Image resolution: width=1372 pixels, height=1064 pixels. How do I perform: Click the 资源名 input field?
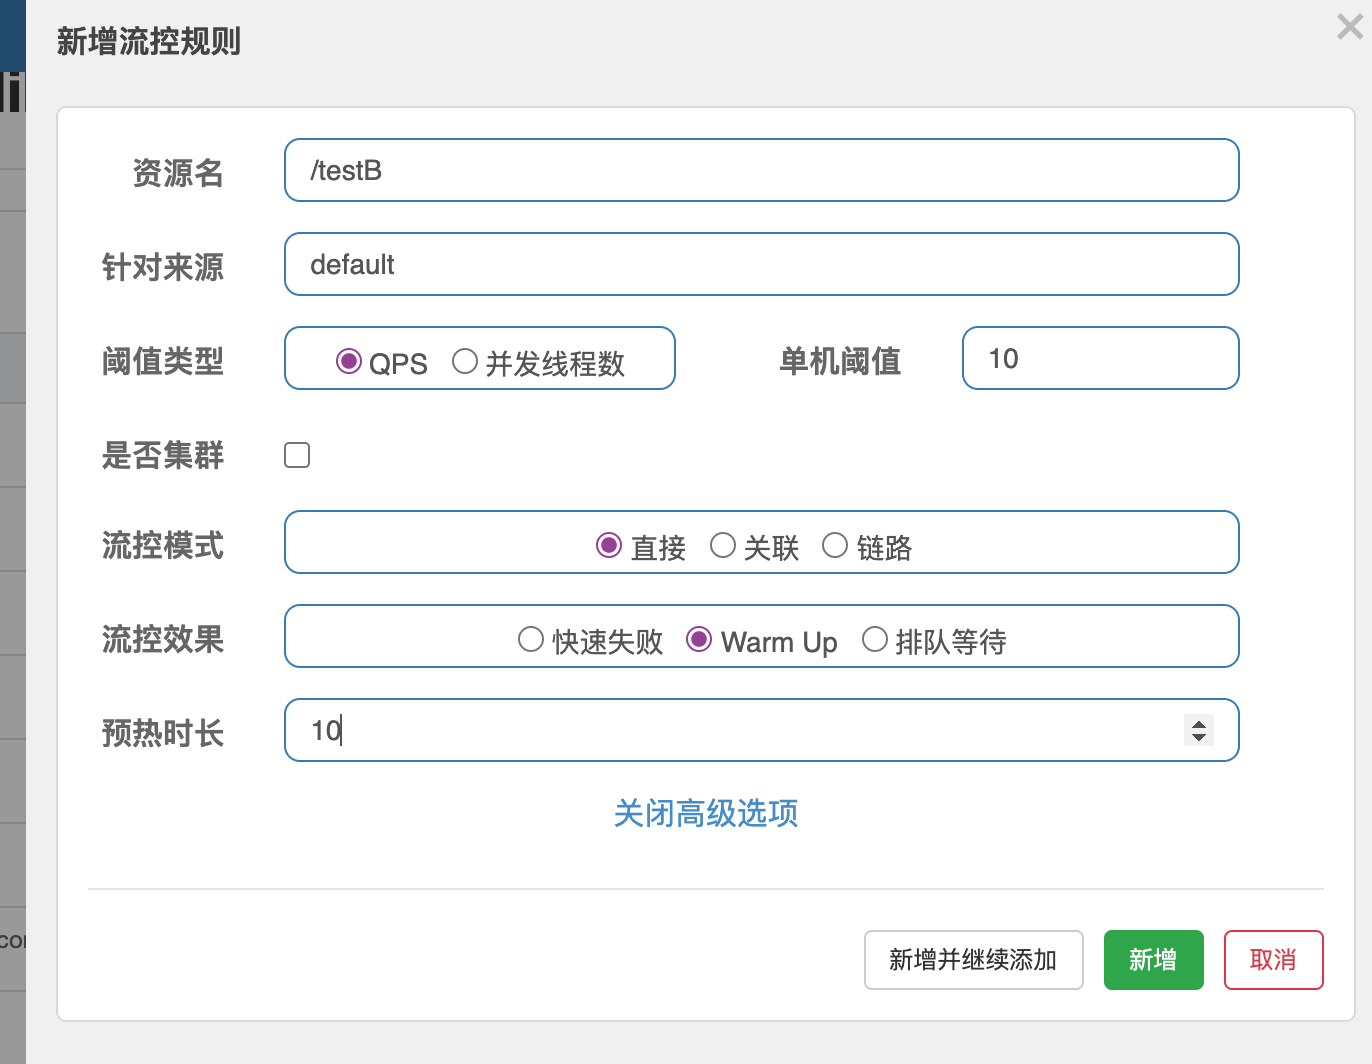(762, 170)
